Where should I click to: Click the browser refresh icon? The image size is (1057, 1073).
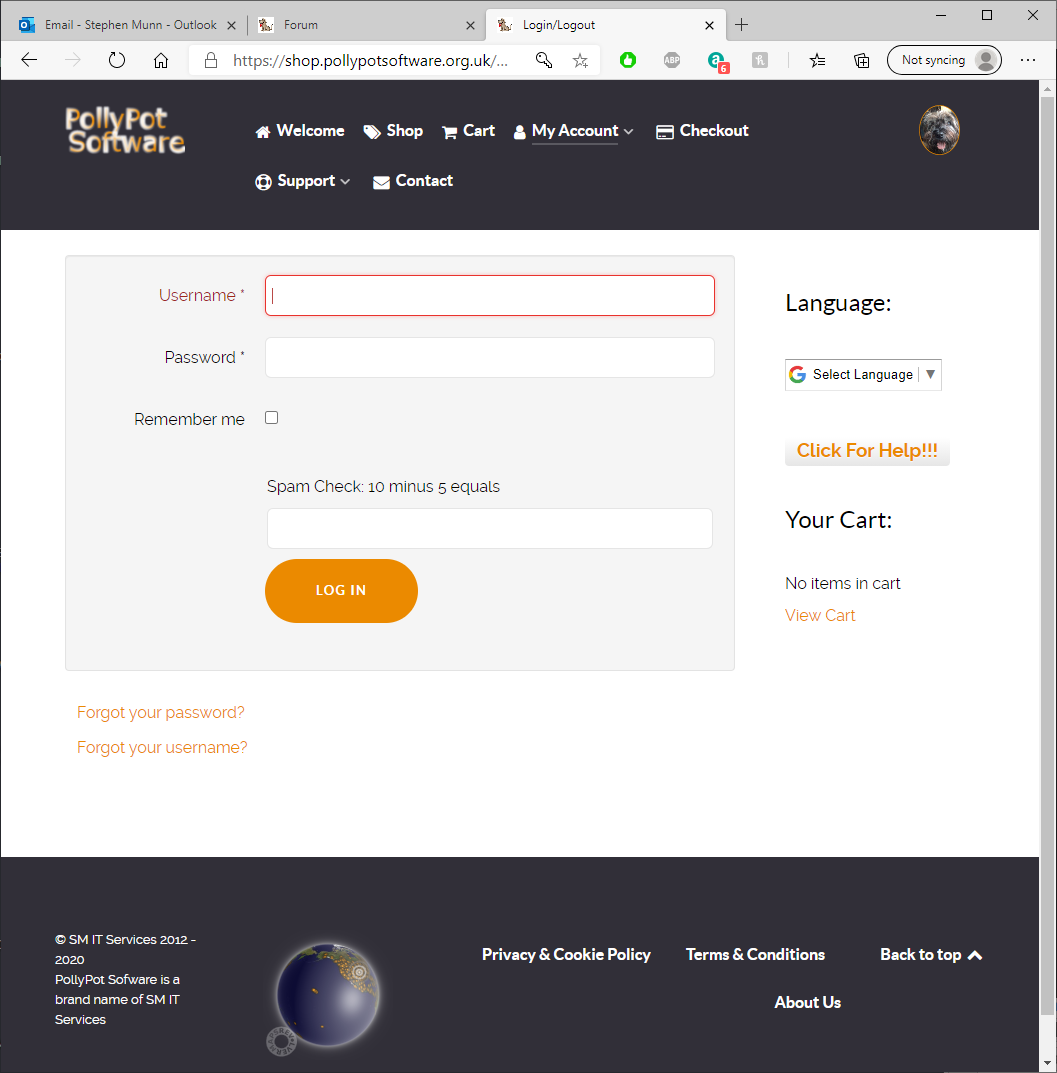tap(117, 60)
